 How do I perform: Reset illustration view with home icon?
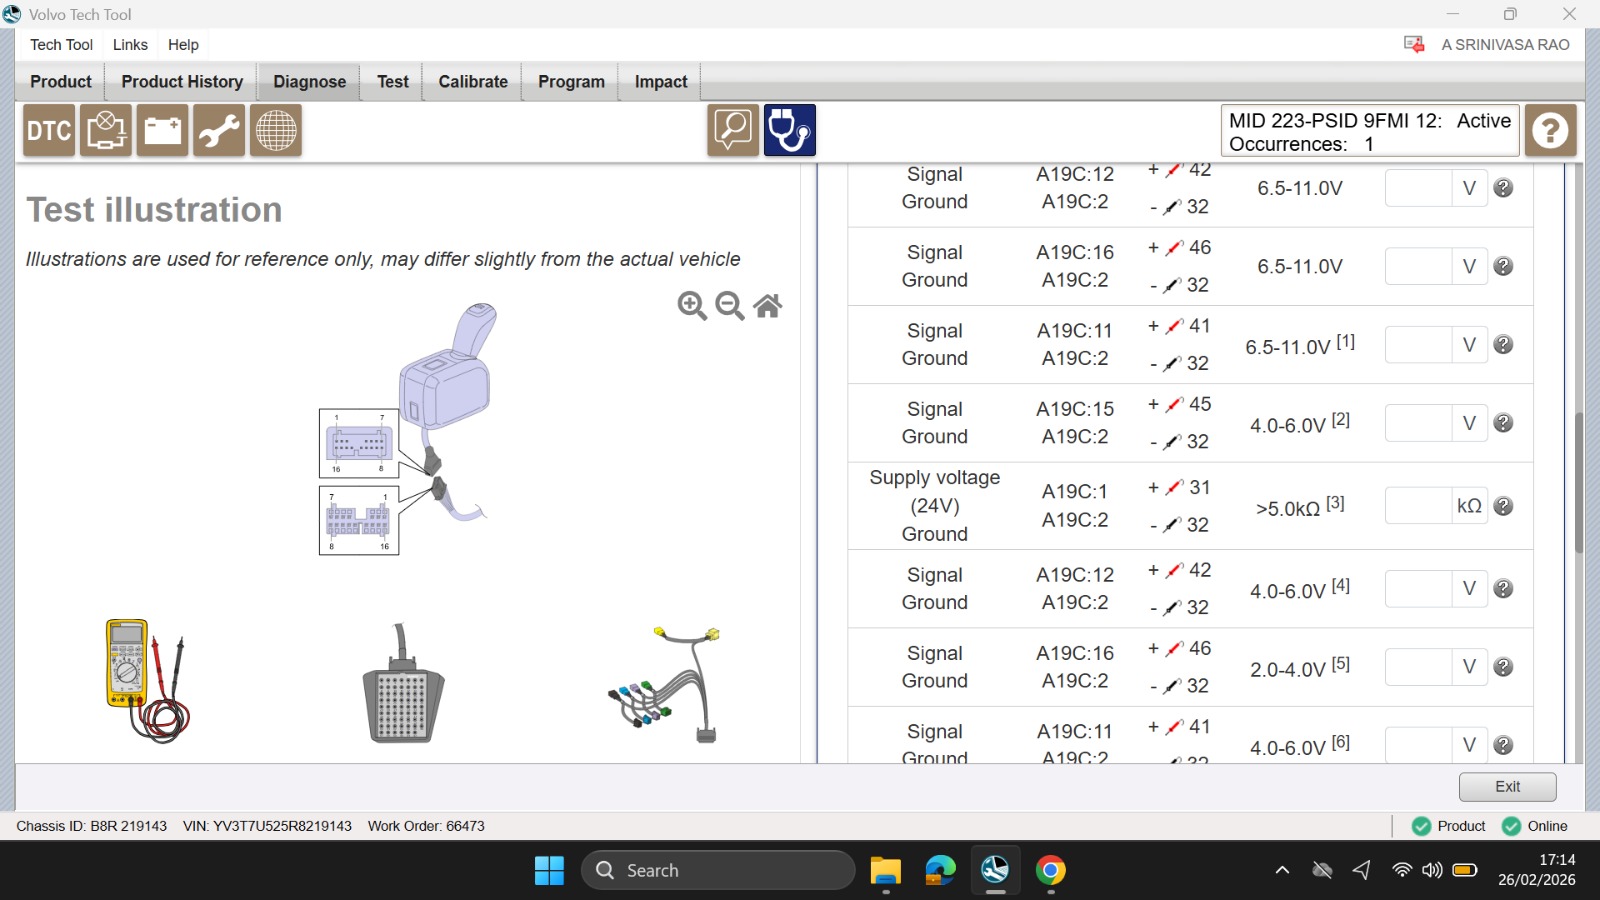[x=768, y=306]
